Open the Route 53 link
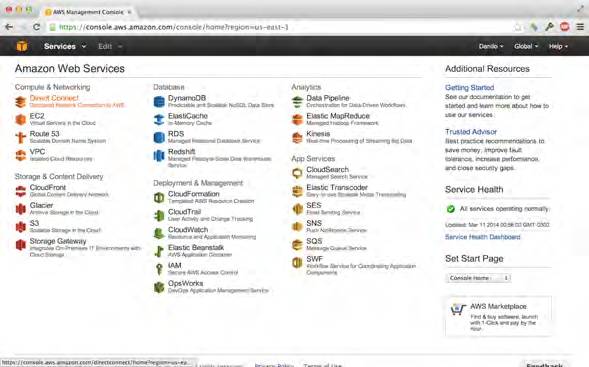The height and width of the screenshot is (367, 589). coord(44,134)
